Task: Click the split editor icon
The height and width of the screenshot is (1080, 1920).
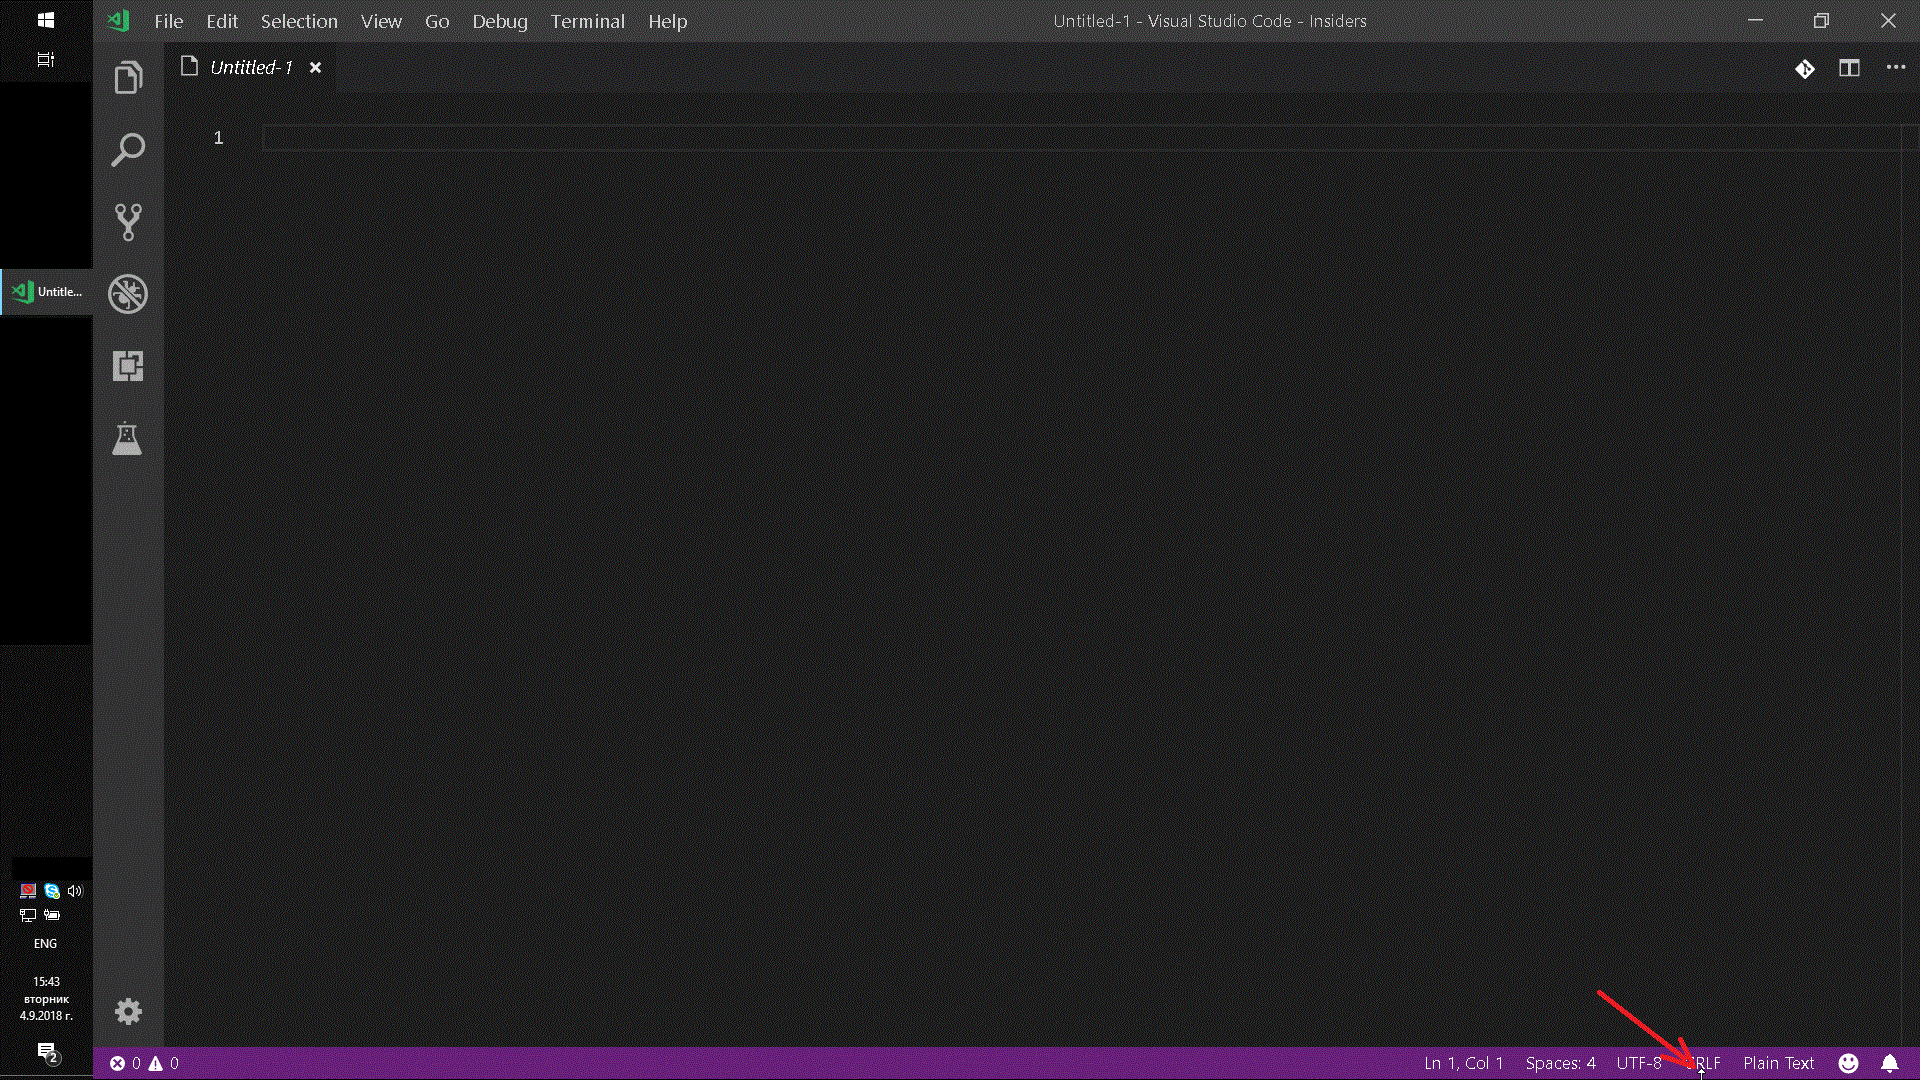Action: (1849, 67)
